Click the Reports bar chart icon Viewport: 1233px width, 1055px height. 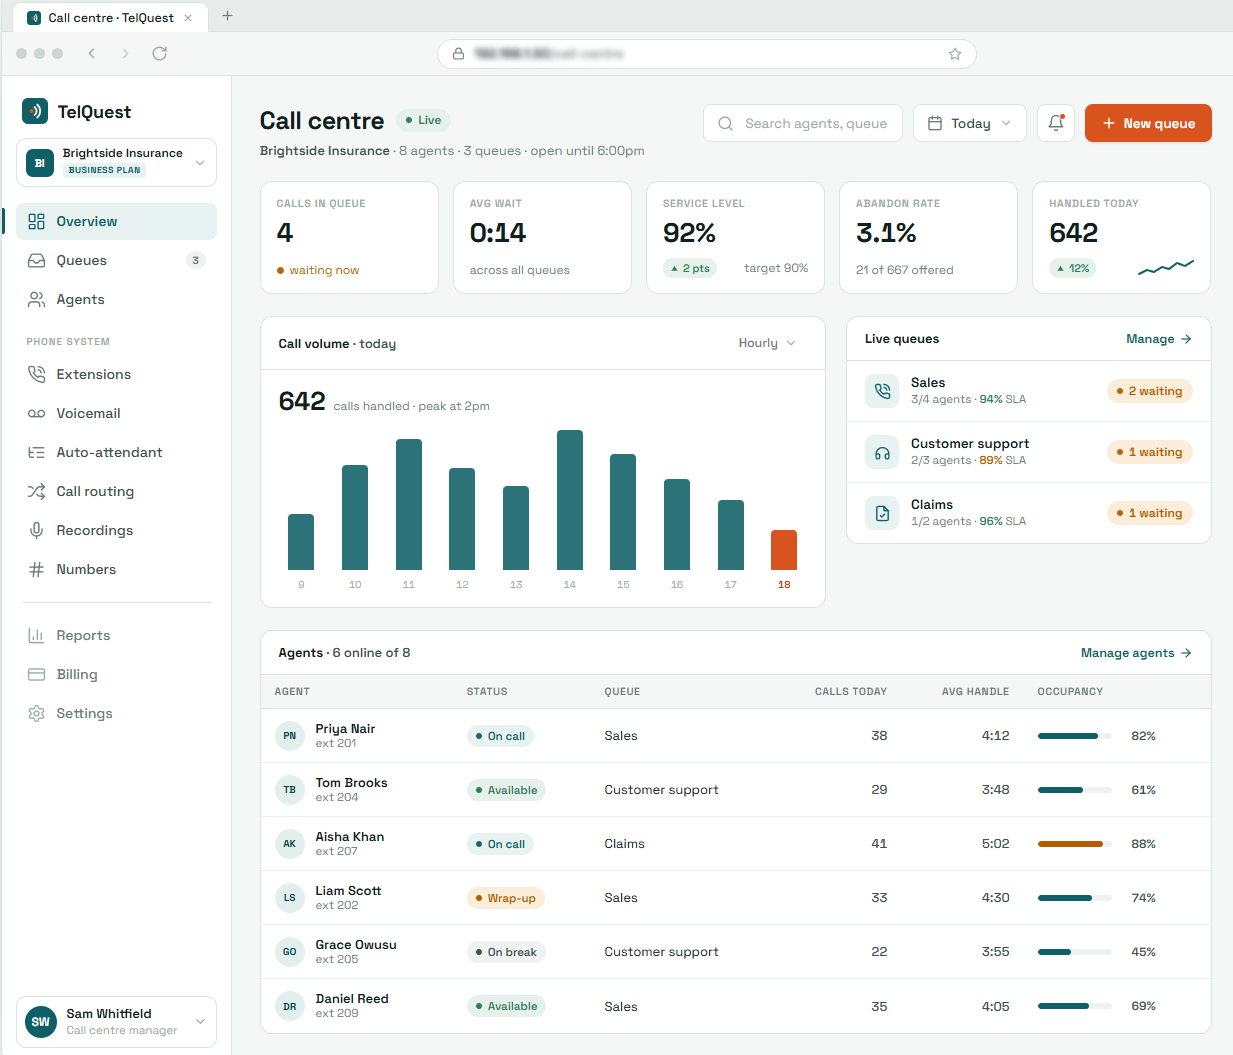coord(37,635)
